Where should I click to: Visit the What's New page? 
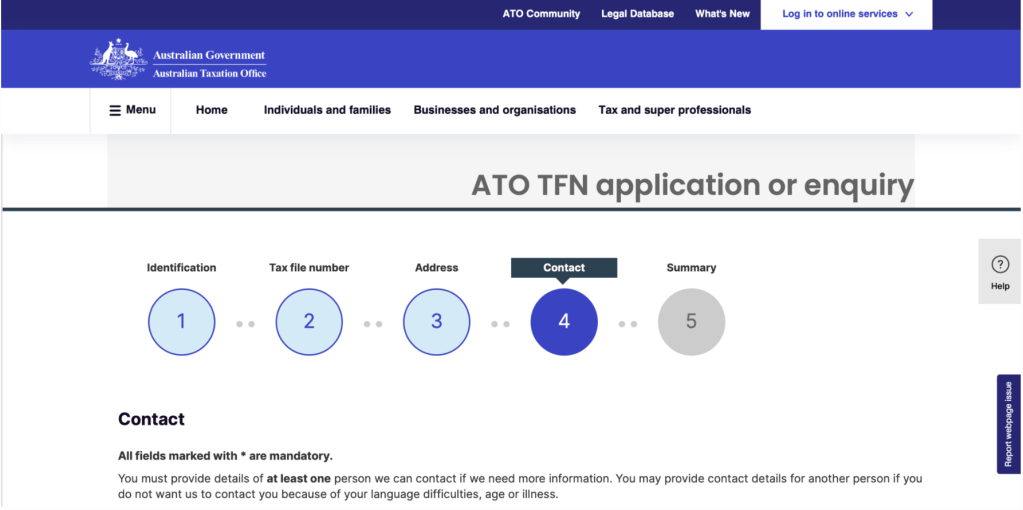722,14
